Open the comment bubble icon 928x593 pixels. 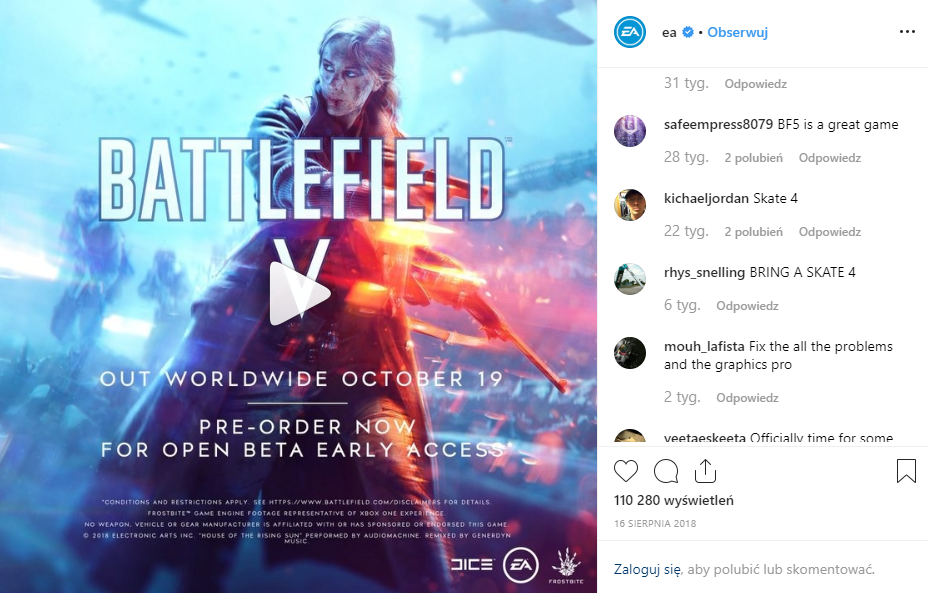click(666, 471)
